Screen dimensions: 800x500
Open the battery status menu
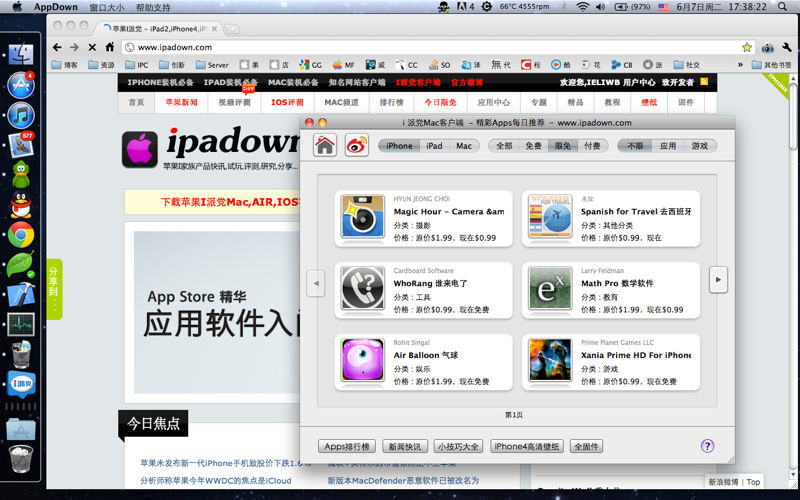[x=632, y=7]
